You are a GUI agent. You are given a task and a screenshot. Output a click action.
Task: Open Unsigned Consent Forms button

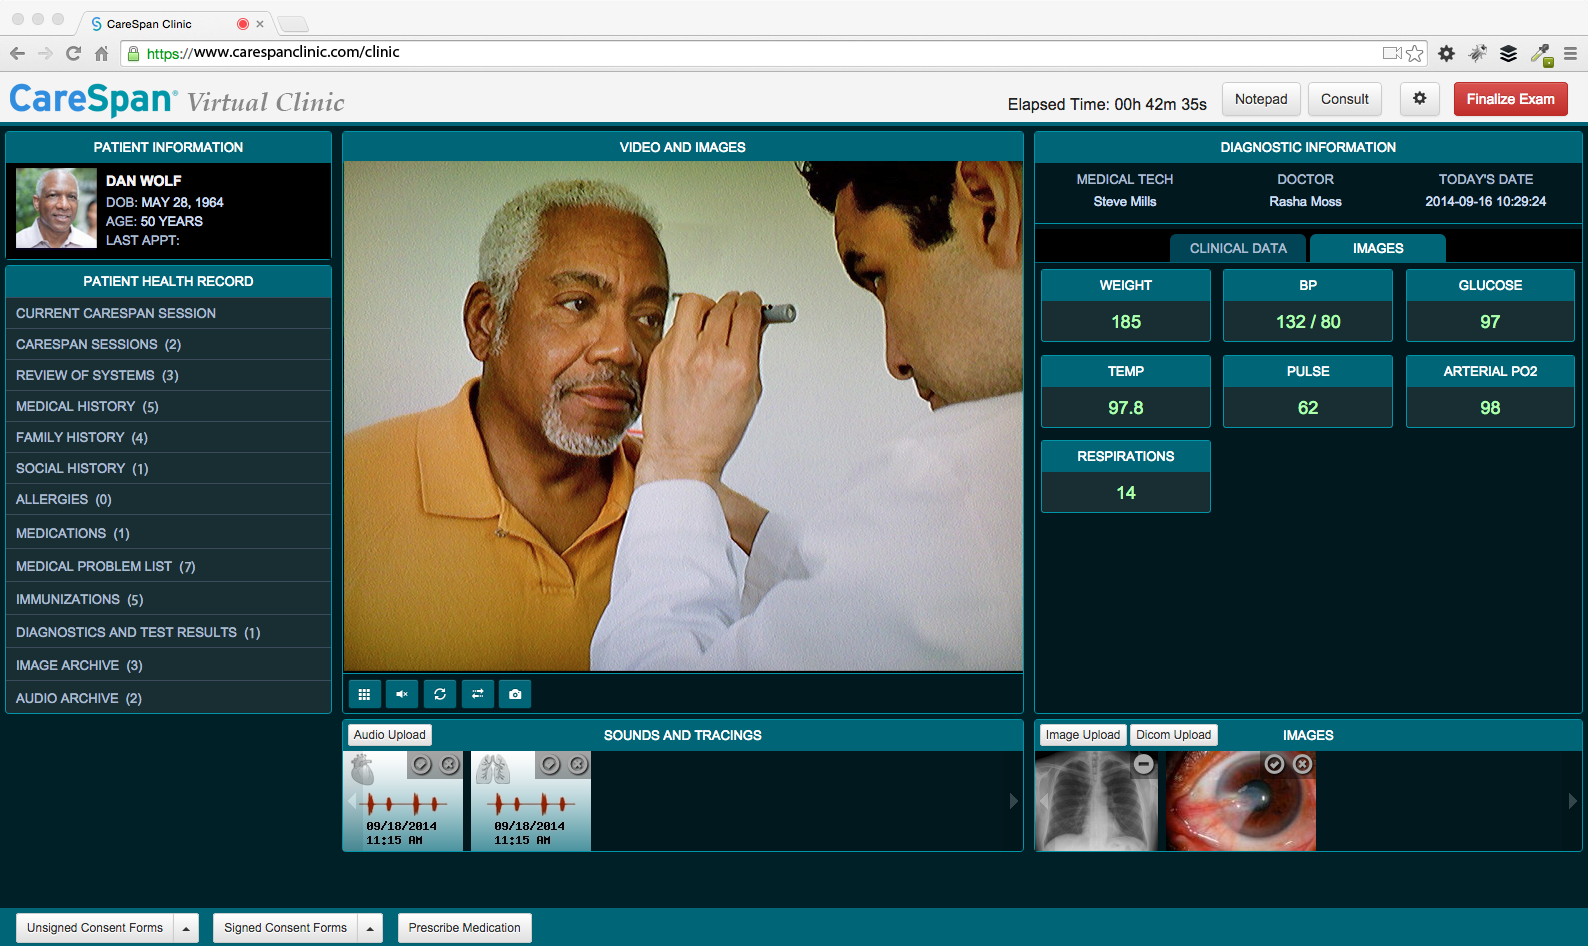pyautogui.click(x=95, y=928)
